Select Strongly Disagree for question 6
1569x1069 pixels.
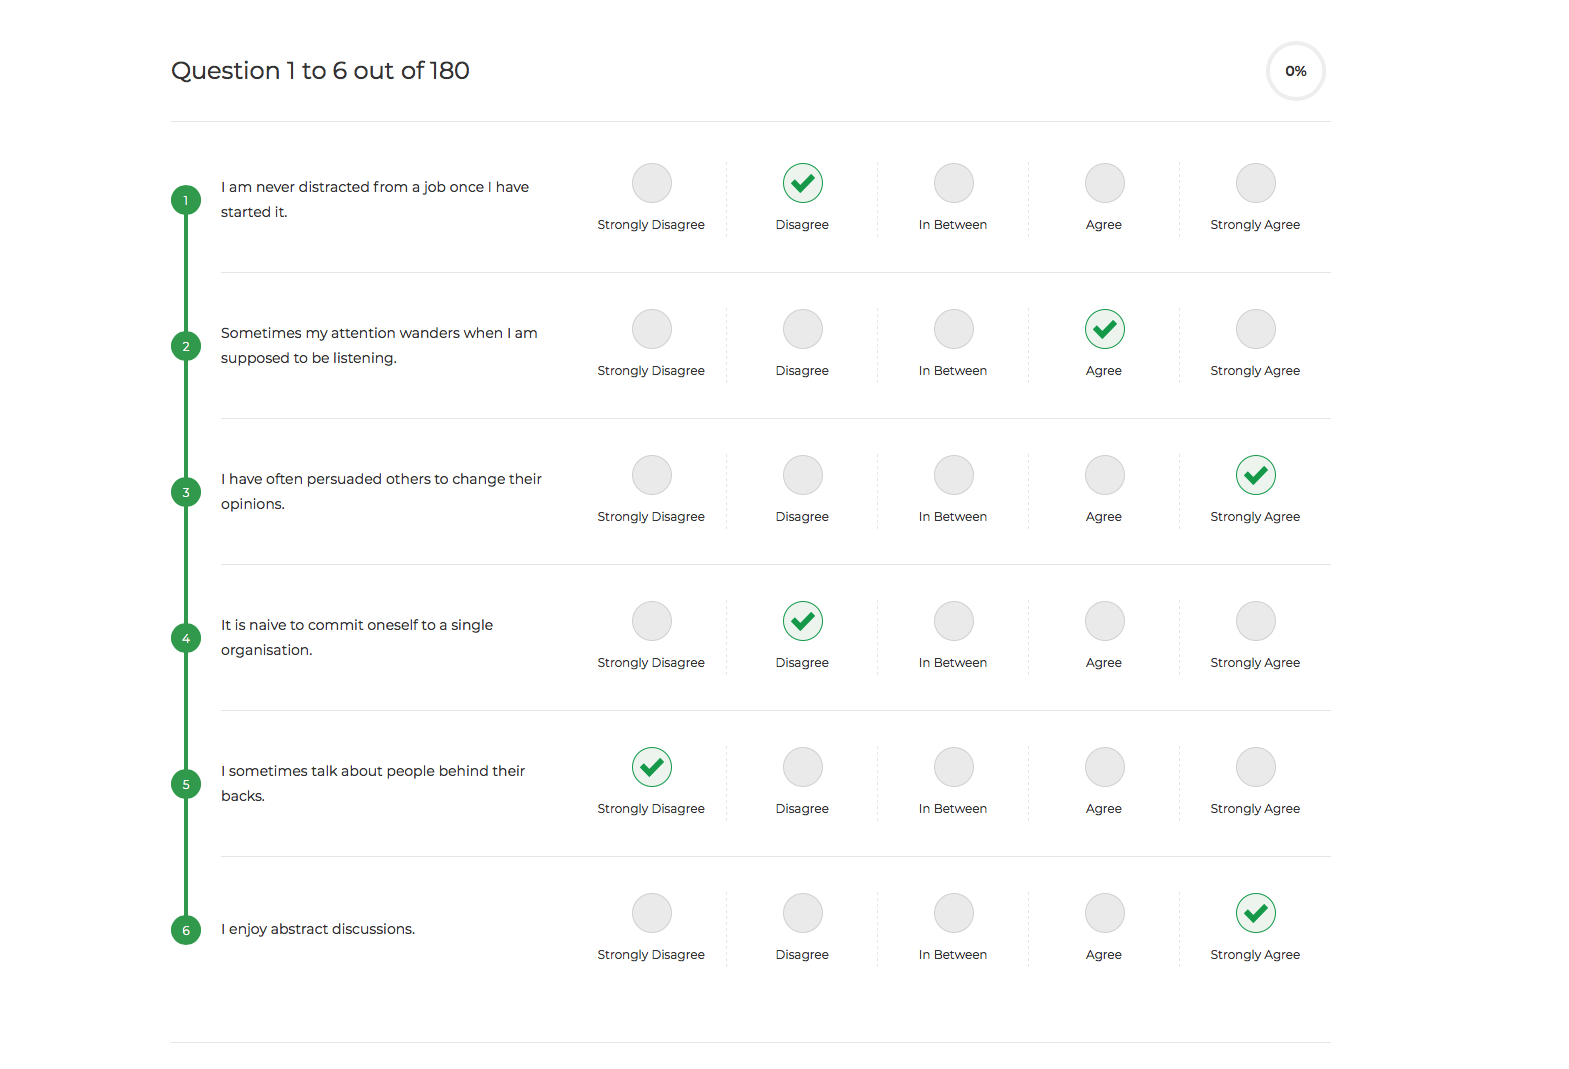[651, 914]
